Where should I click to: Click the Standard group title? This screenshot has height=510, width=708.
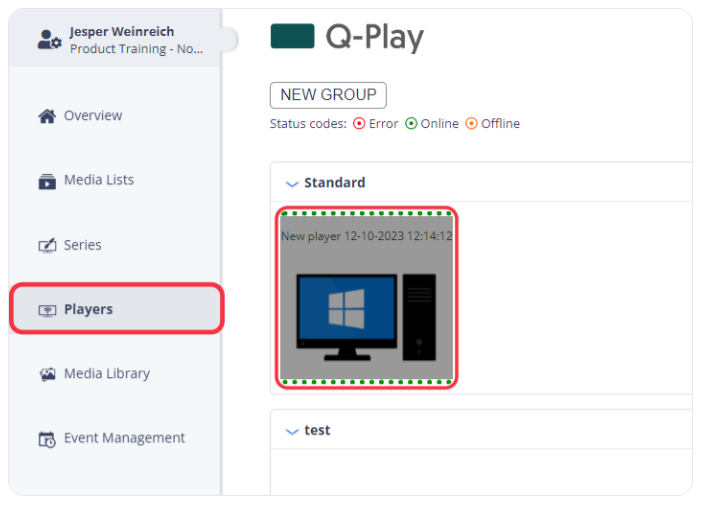pos(335,182)
